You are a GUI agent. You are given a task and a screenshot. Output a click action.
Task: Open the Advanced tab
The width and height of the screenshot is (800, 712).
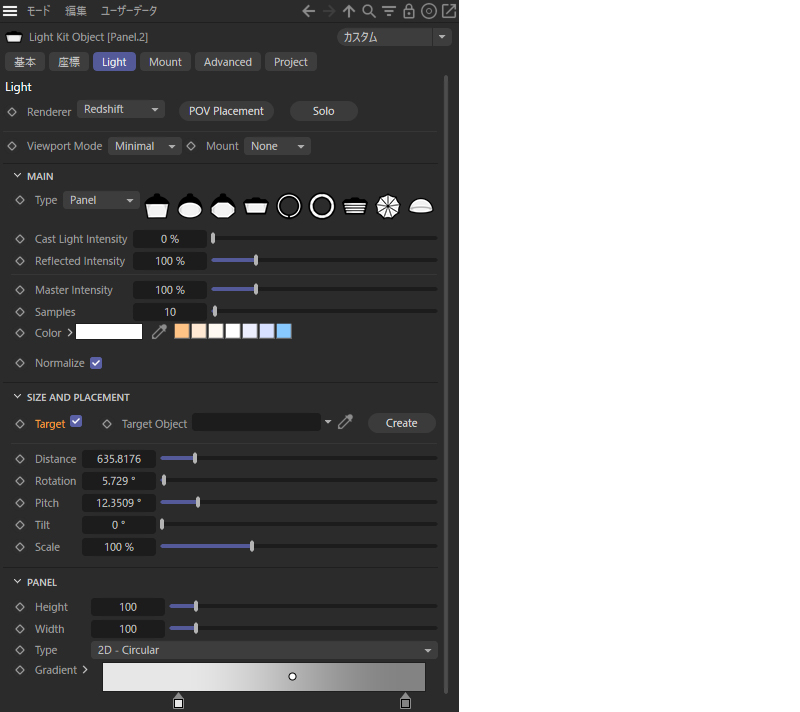[x=228, y=62]
